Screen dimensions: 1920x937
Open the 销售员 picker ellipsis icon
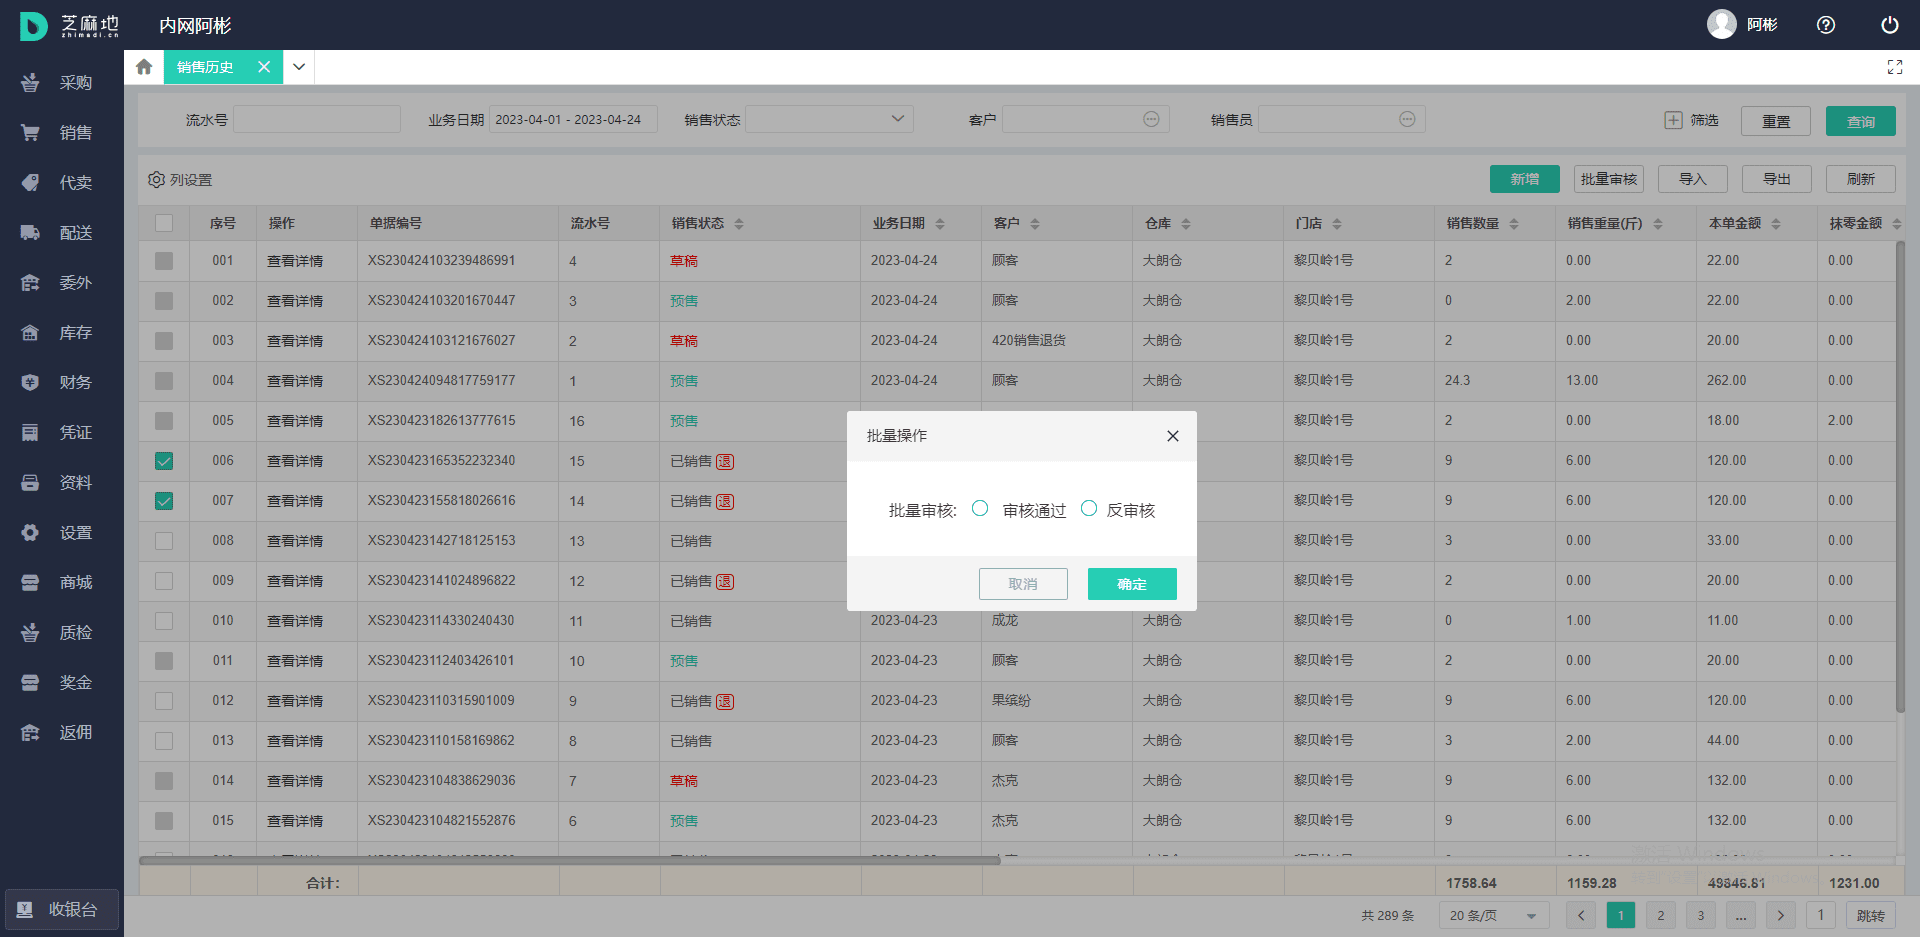click(x=1407, y=119)
